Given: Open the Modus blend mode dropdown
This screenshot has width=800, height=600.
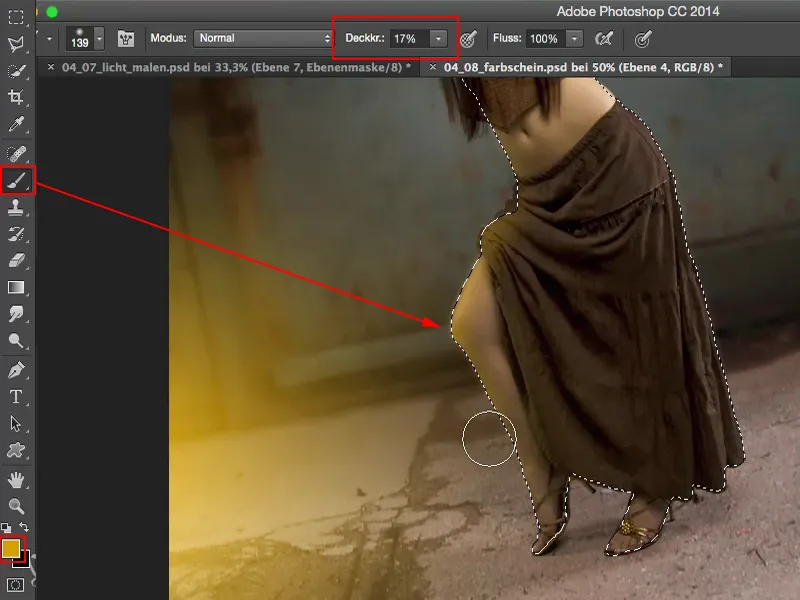Looking at the screenshot, I should pyautogui.click(x=263, y=38).
